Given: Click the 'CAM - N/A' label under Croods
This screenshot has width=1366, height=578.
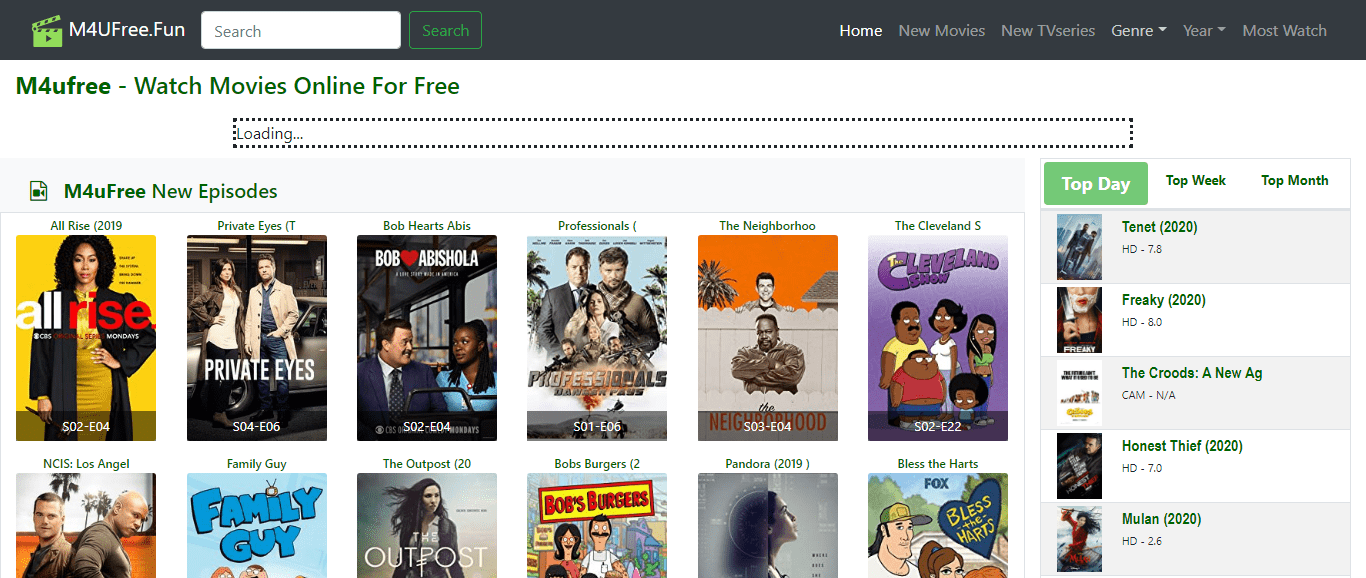Looking at the screenshot, I should click(x=1148, y=395).
